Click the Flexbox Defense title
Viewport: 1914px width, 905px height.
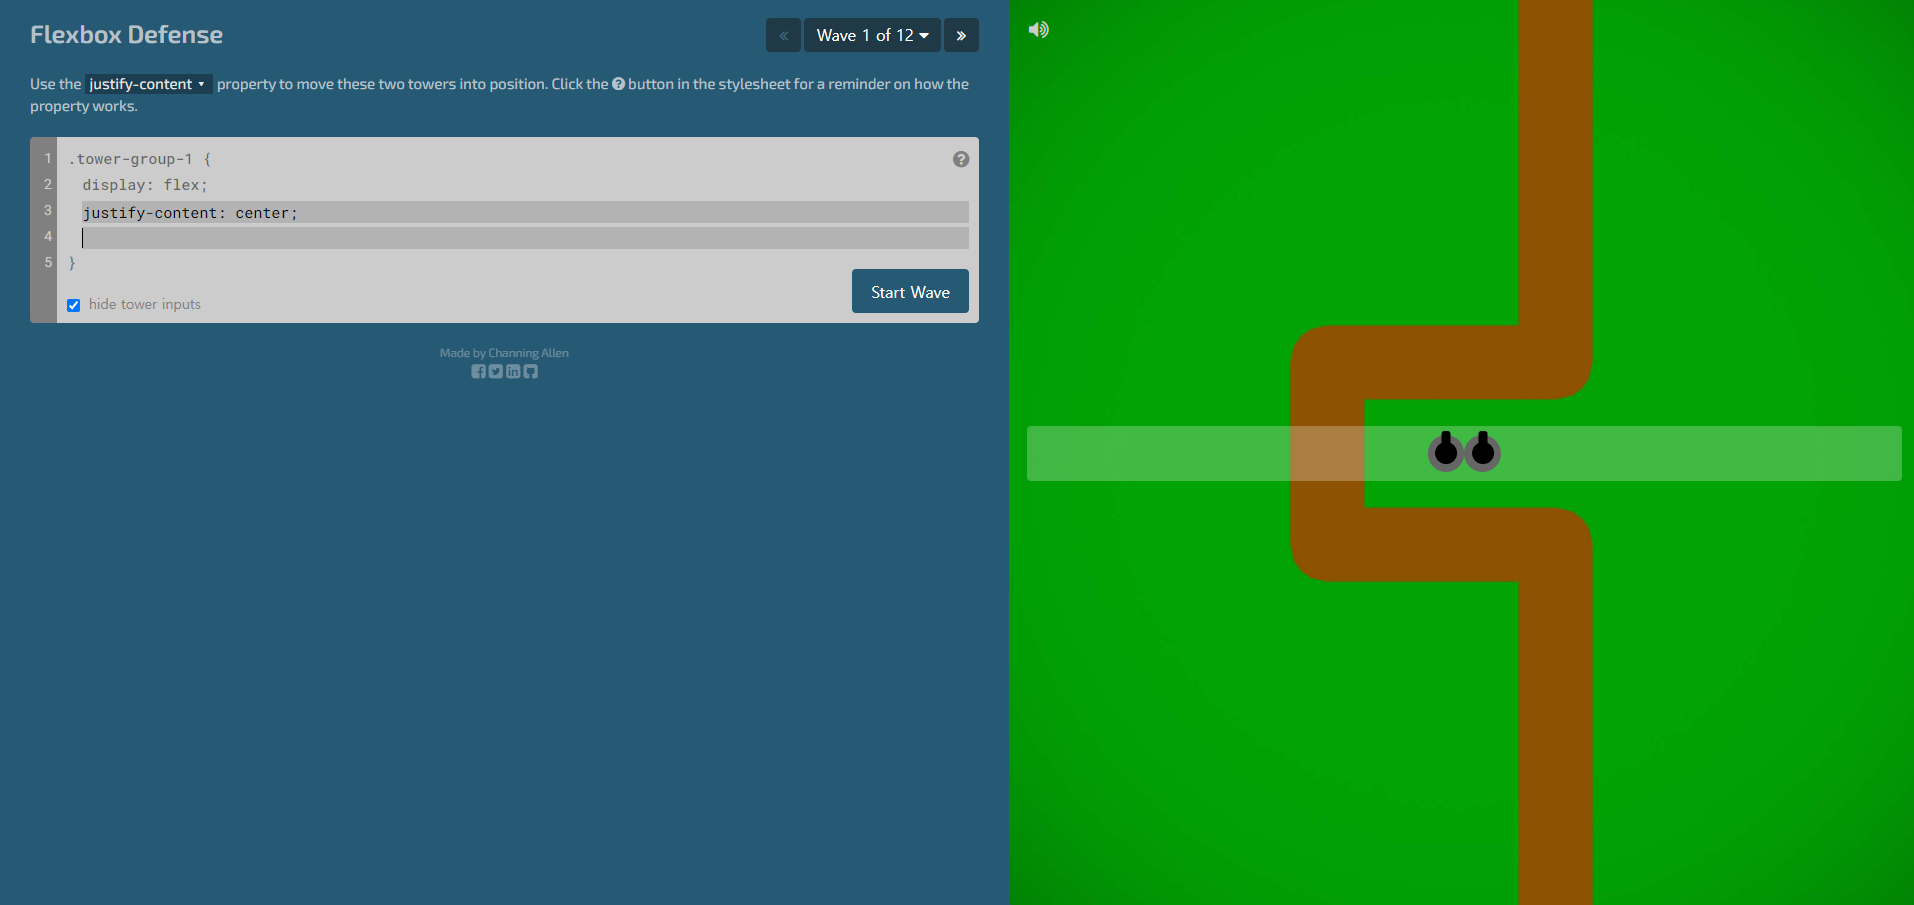[x=127, y=35]
